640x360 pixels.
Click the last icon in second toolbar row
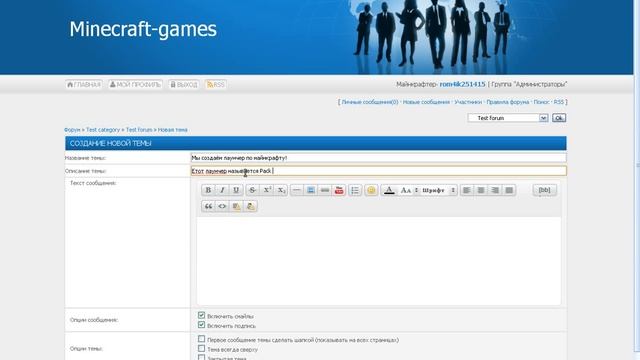[x=251, y=206]
